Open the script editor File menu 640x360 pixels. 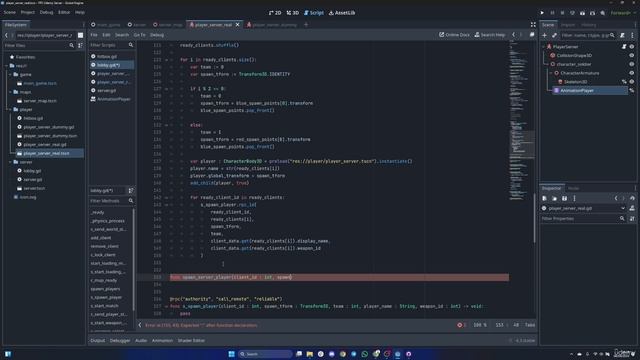point(94,35)
